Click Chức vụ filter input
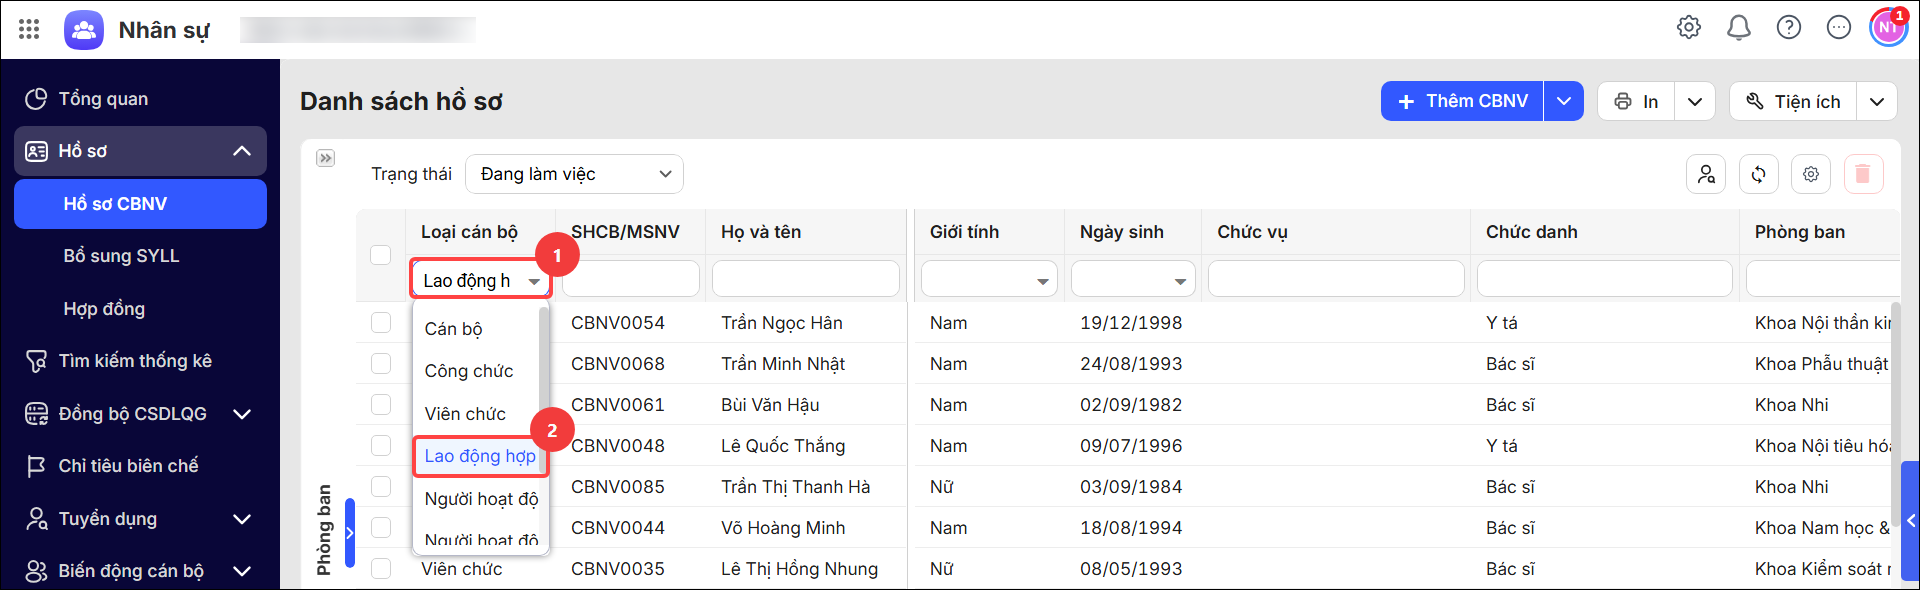Image resolution: width=1920 pixels, height=590 pixels. (1336, 279)
